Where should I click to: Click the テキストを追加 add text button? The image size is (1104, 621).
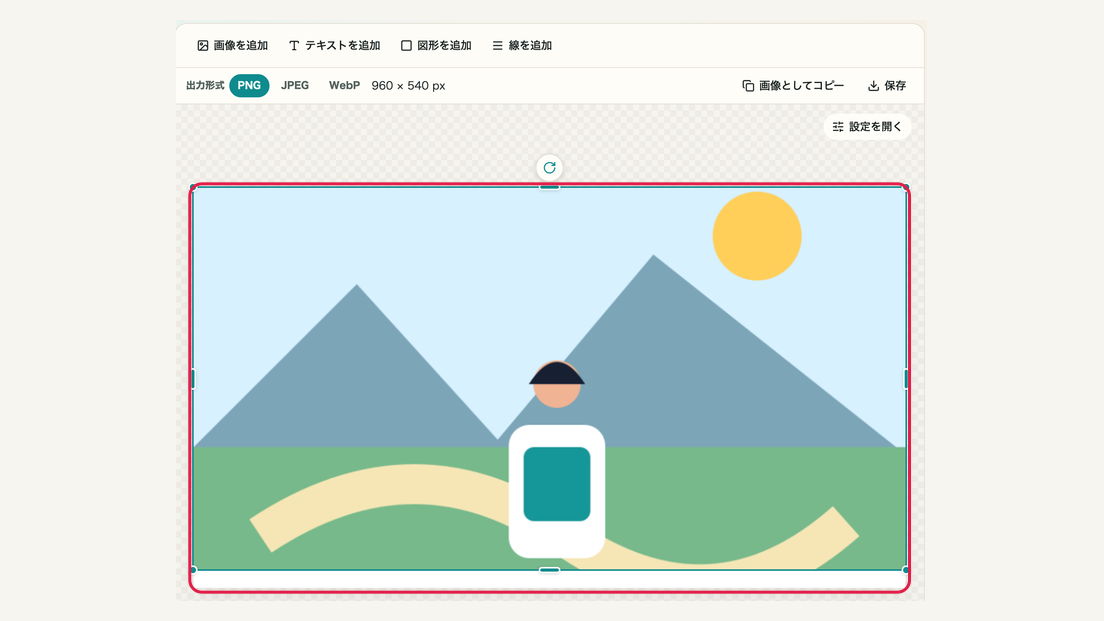pyautogui.click(x=334, y=45)
